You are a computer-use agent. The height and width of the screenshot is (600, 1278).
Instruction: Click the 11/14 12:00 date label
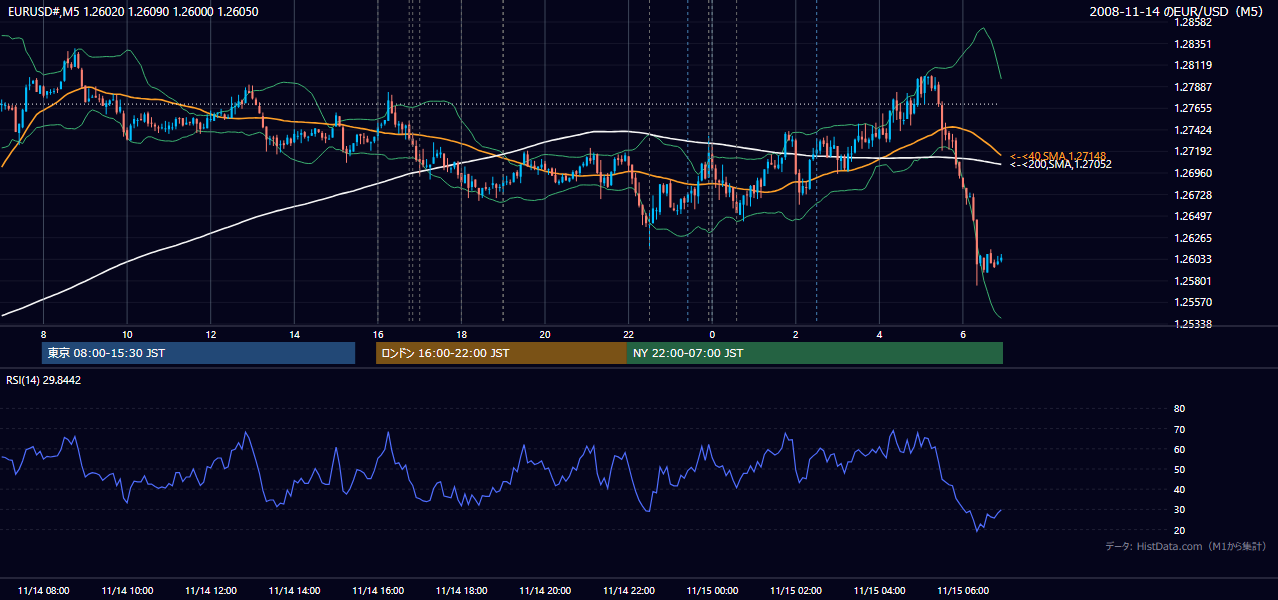tap(211, 591)
